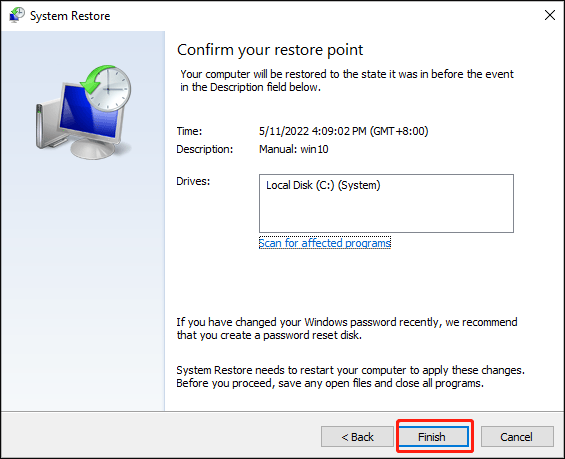Close the System Restore dialog
Image resolution: width=565 pixels, height=459 pixels.
550,15
